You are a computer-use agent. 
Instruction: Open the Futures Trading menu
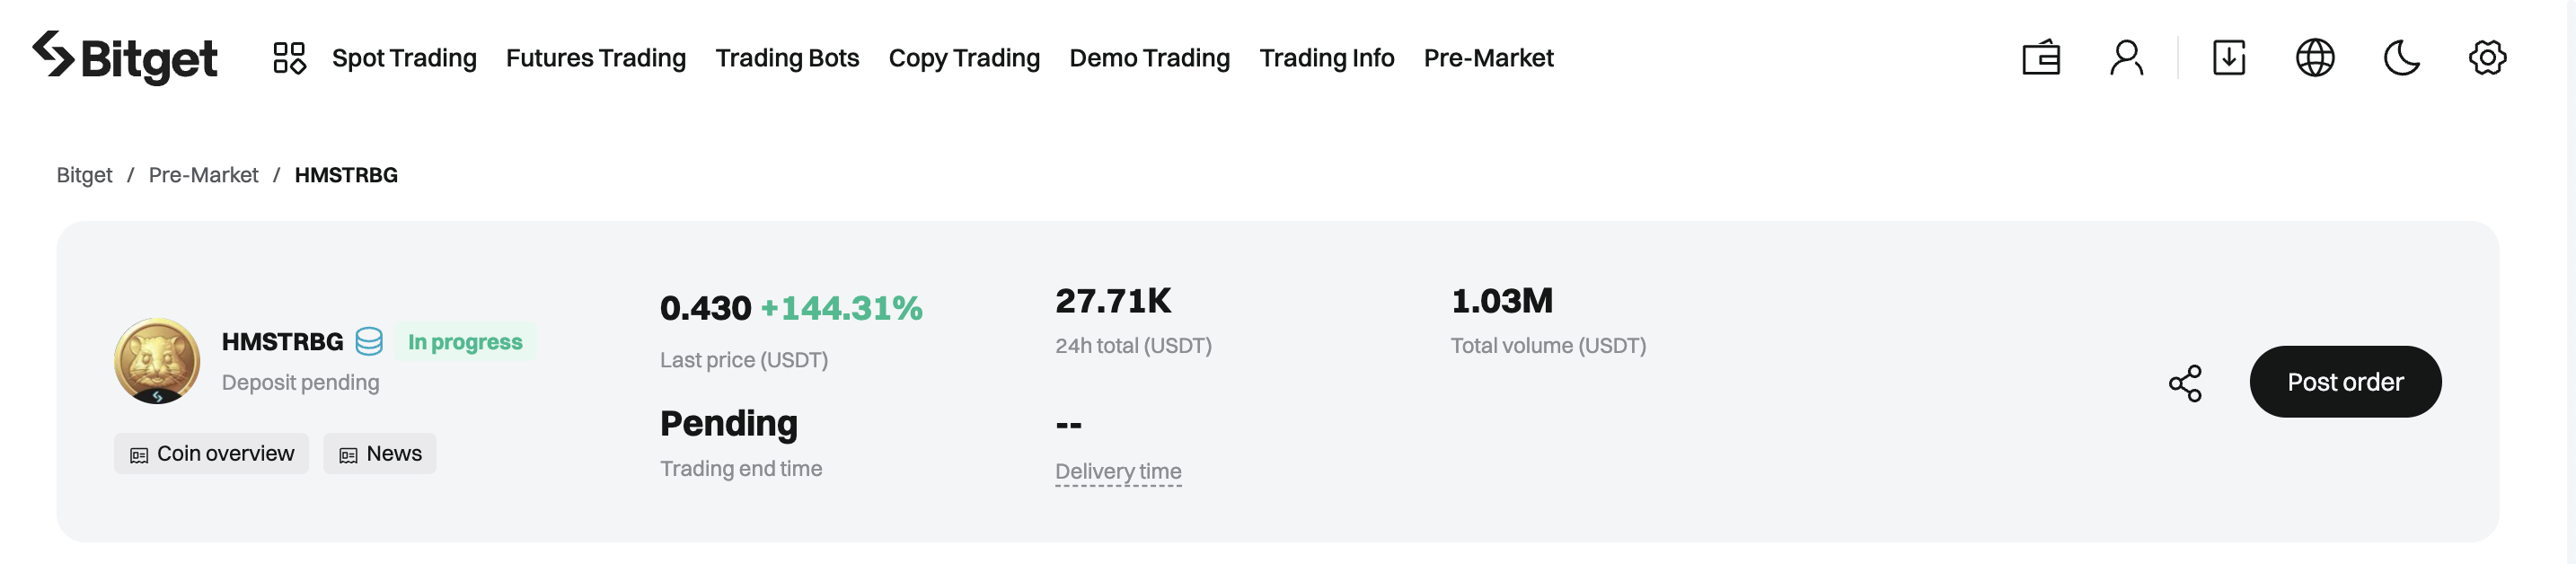tap(596, 58)
